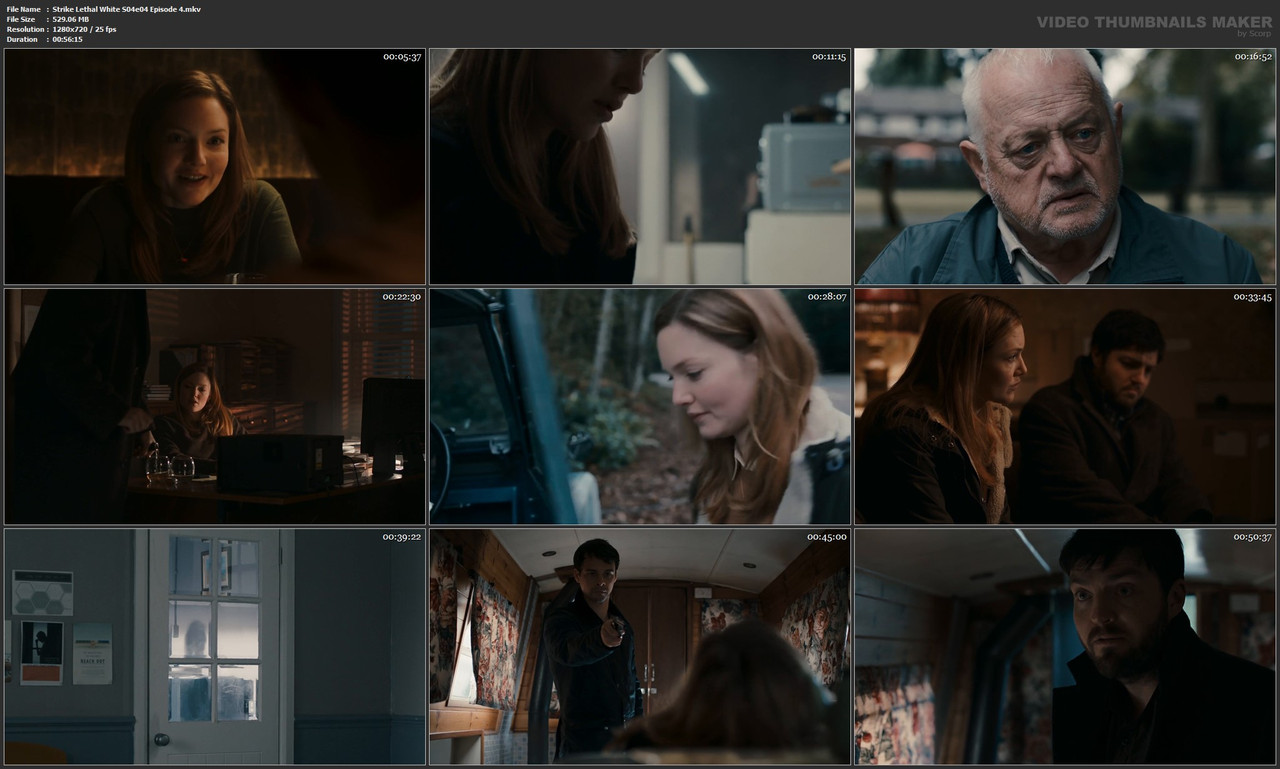Open the thumbnail at timestamp 00:05:37

213,165
